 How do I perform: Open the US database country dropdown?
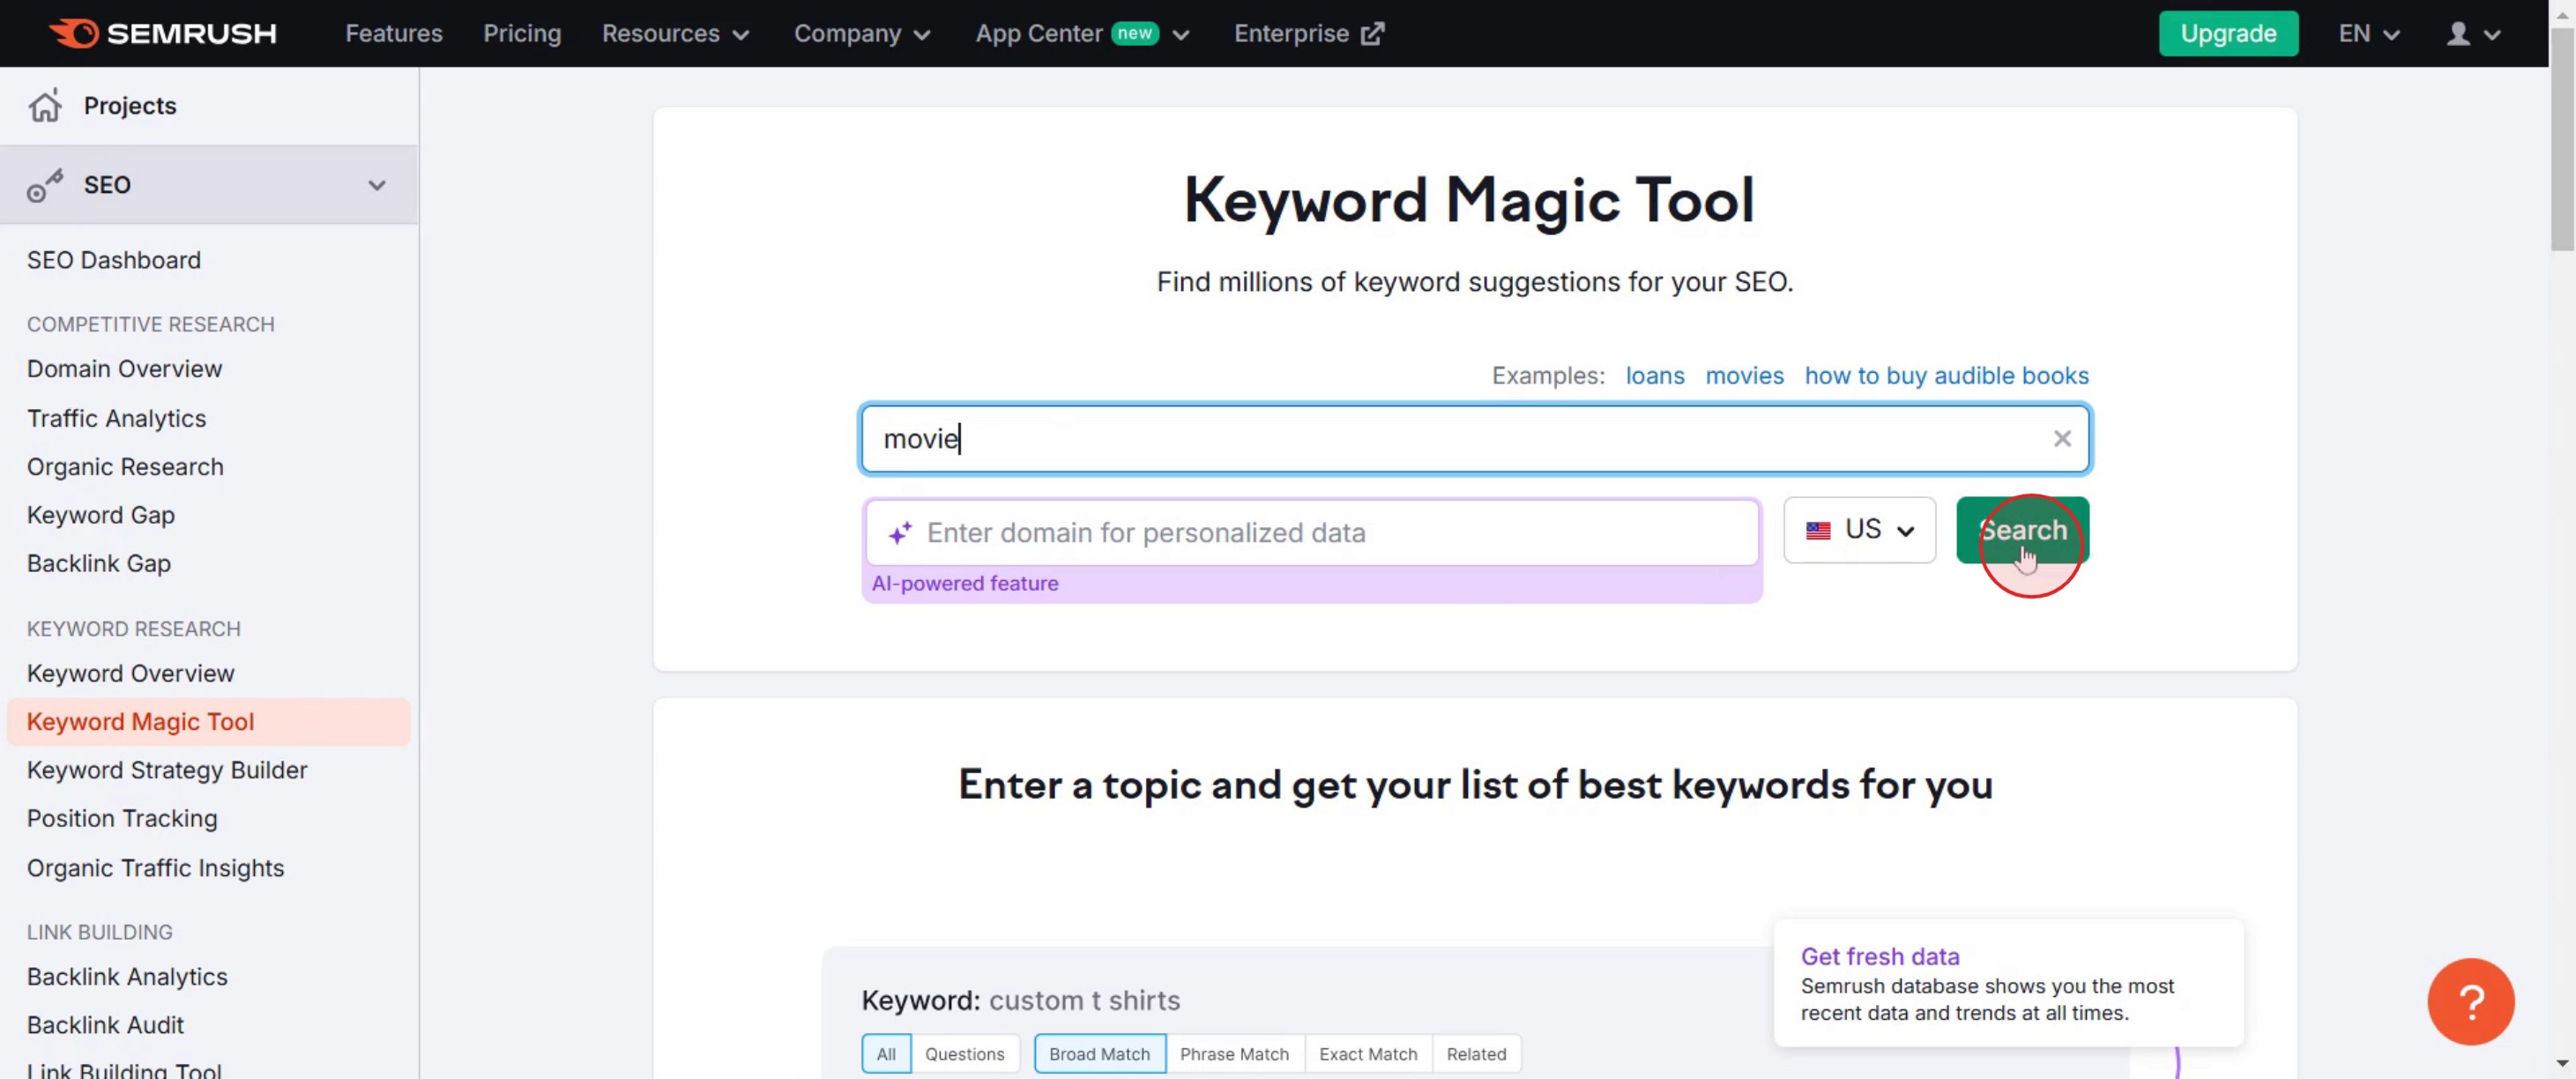coord(1859,530)
